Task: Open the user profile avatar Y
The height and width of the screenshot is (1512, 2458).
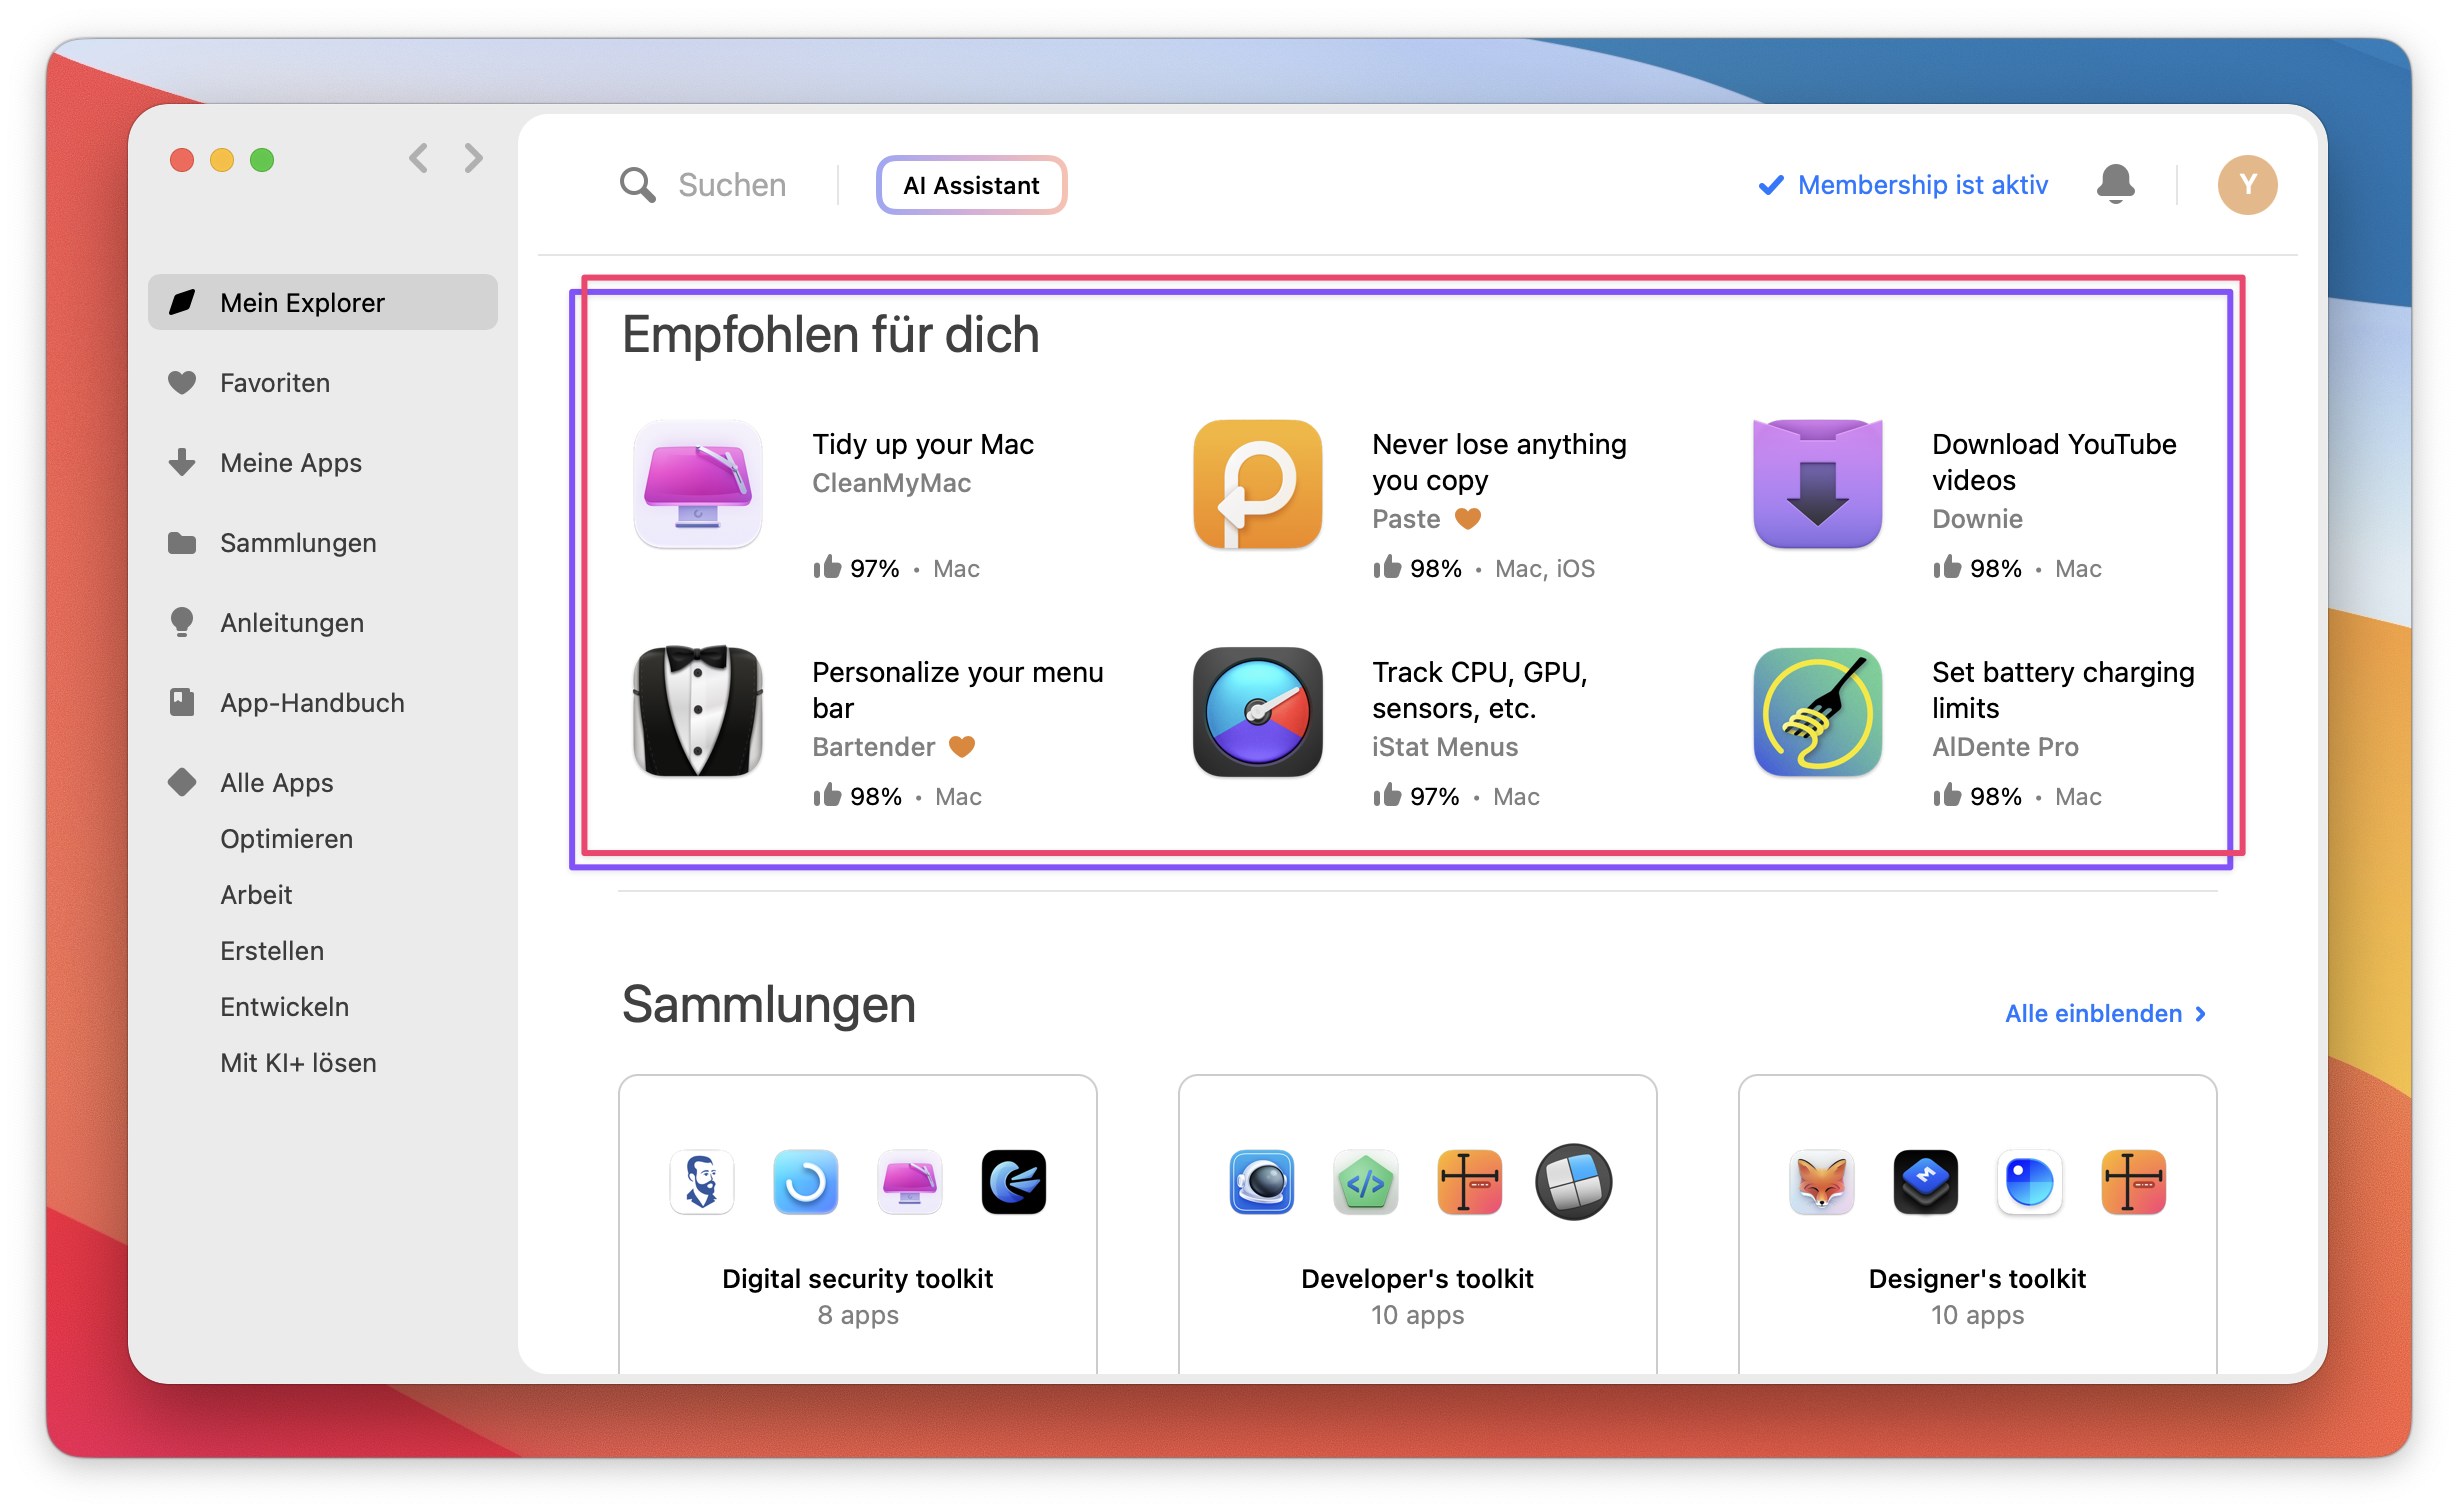Action: coord(2247,185)
